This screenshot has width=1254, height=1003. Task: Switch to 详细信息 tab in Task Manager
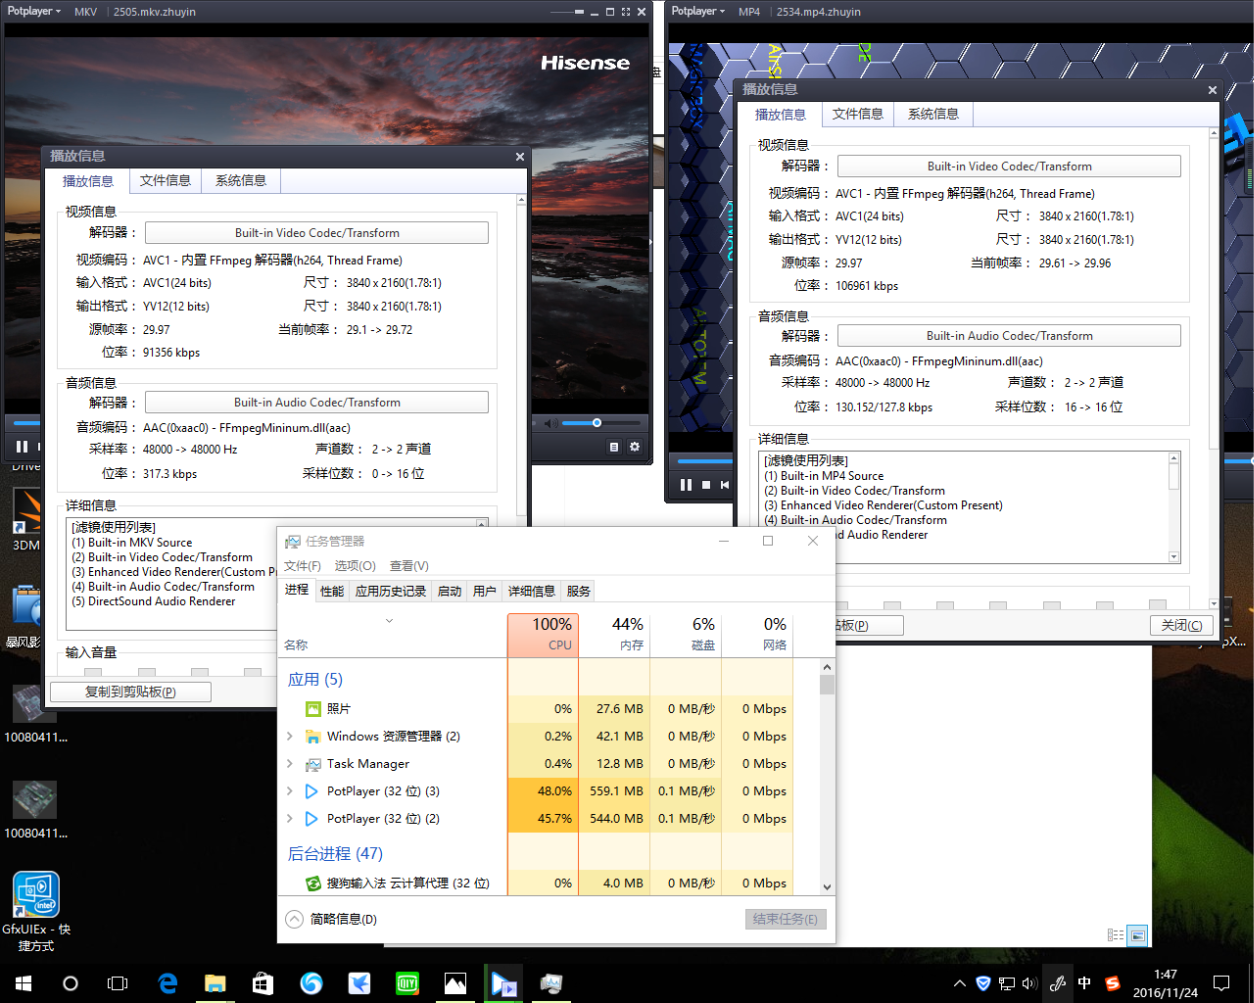[x=531, y=591]
